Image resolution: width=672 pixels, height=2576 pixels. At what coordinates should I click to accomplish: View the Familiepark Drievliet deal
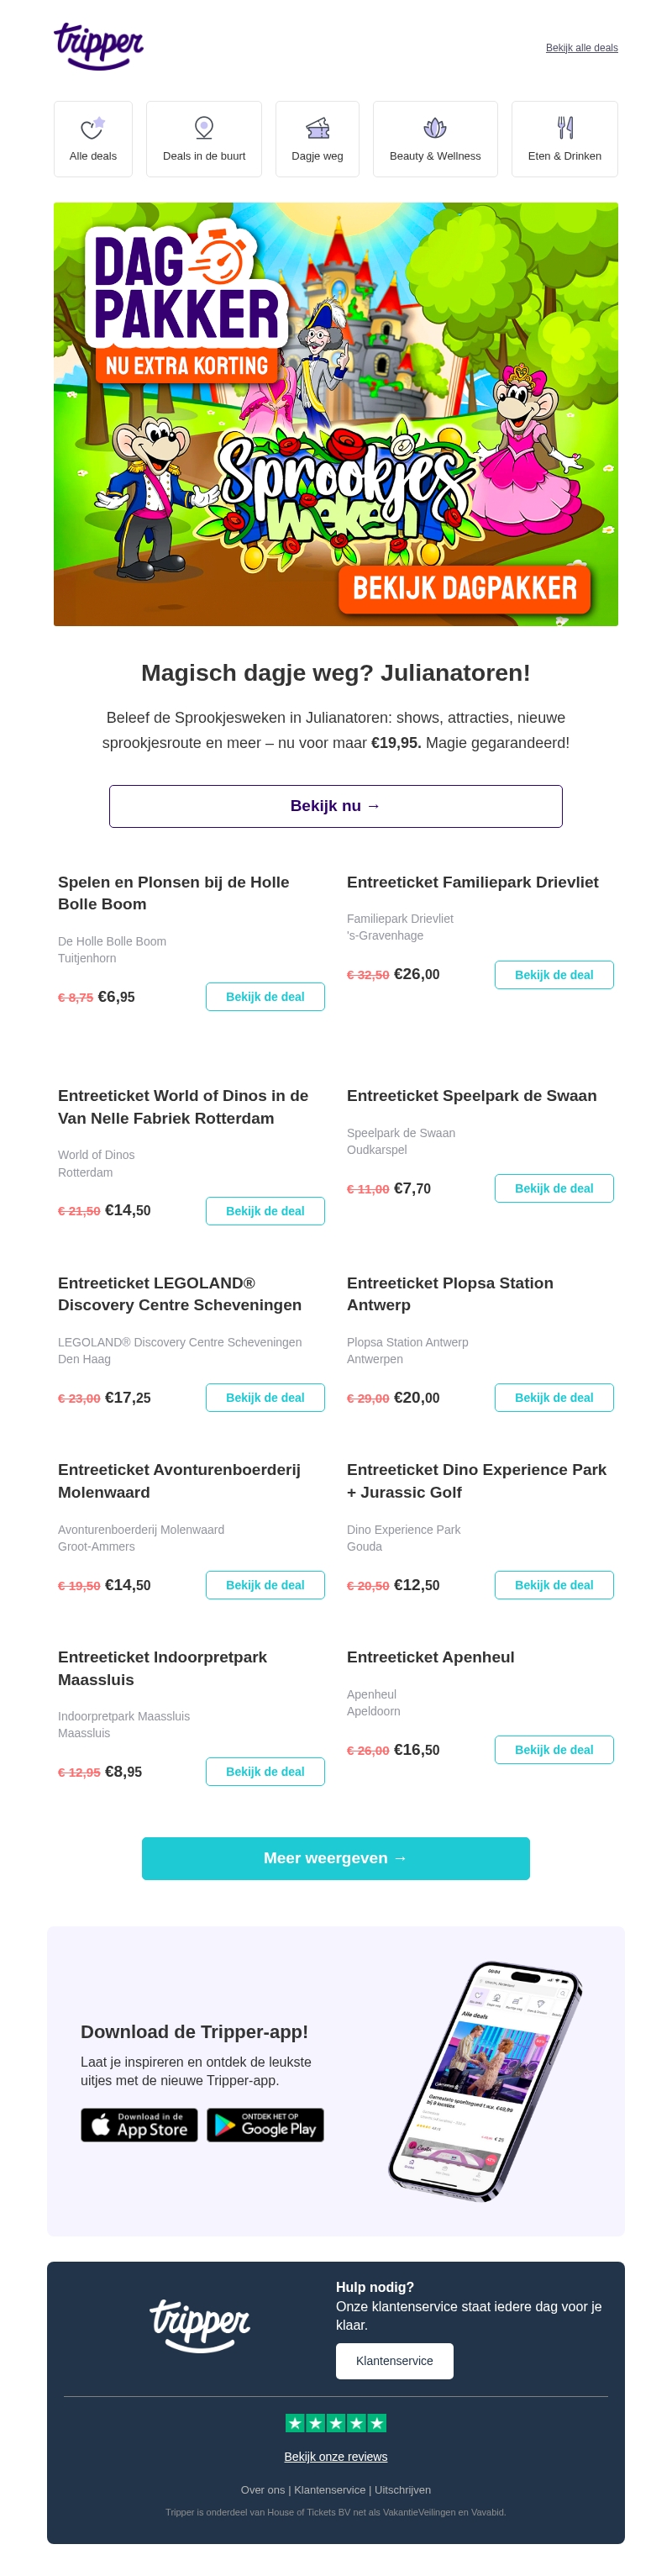553,974
